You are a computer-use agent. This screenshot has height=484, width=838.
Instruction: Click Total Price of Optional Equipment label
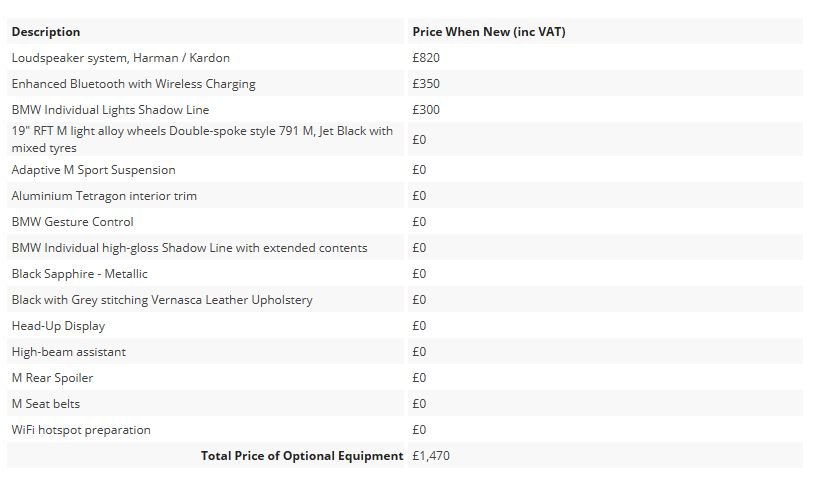pyautogui.click(x=302, y=456)
